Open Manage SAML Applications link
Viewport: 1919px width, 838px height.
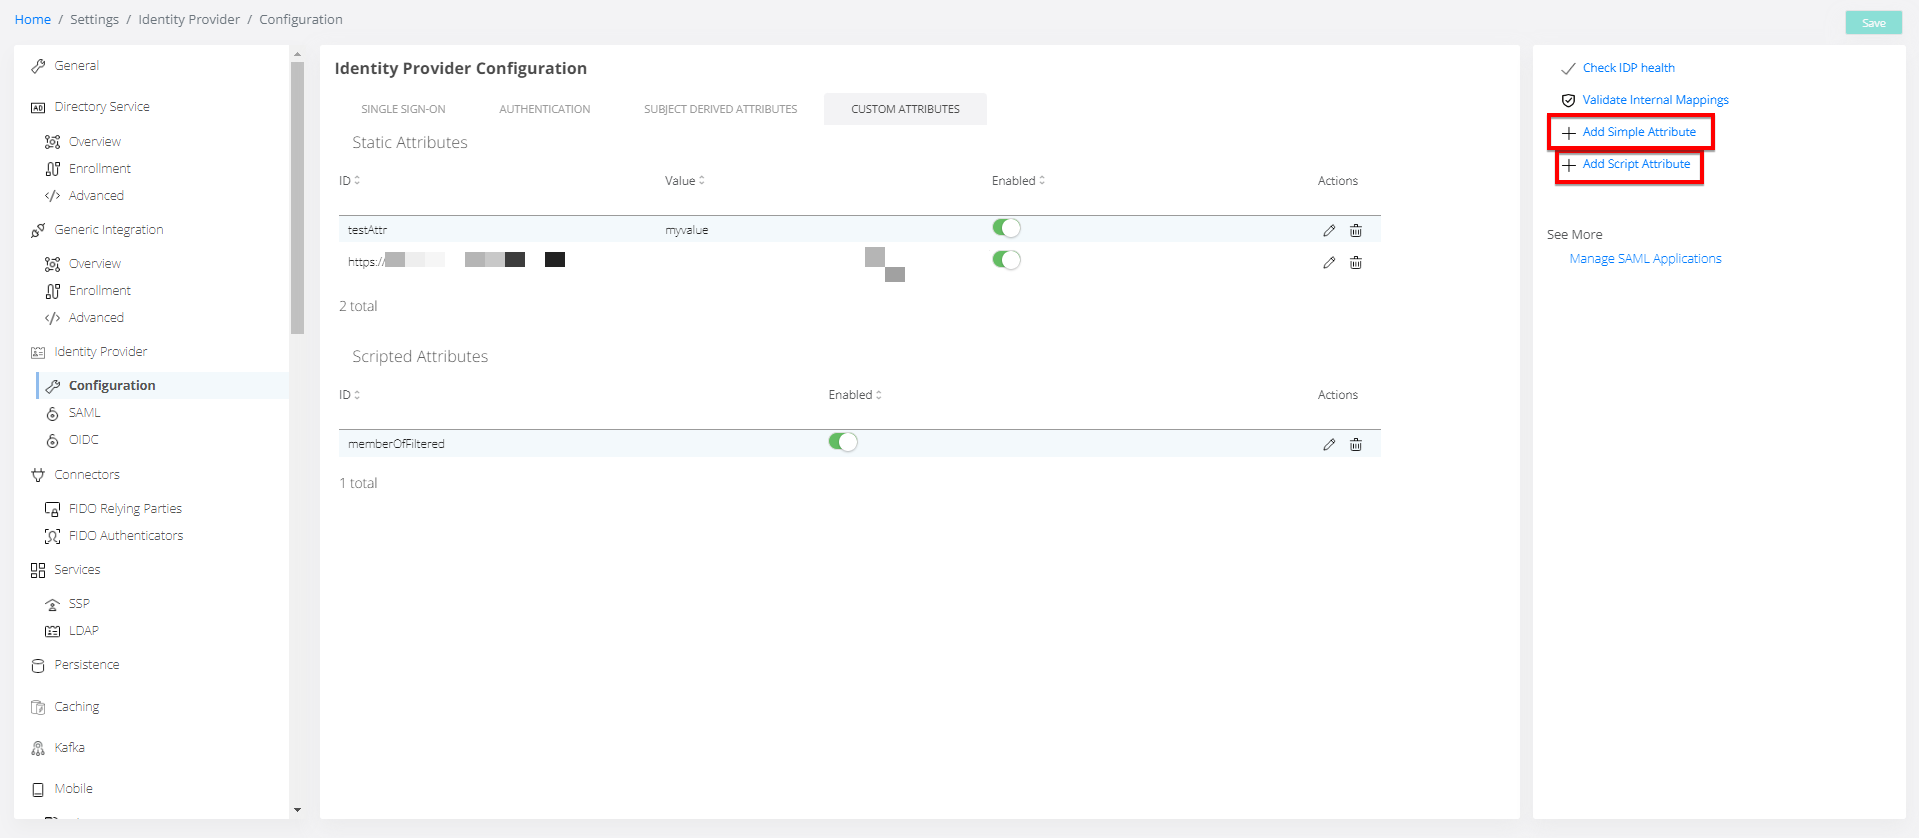click(1645, 259)
